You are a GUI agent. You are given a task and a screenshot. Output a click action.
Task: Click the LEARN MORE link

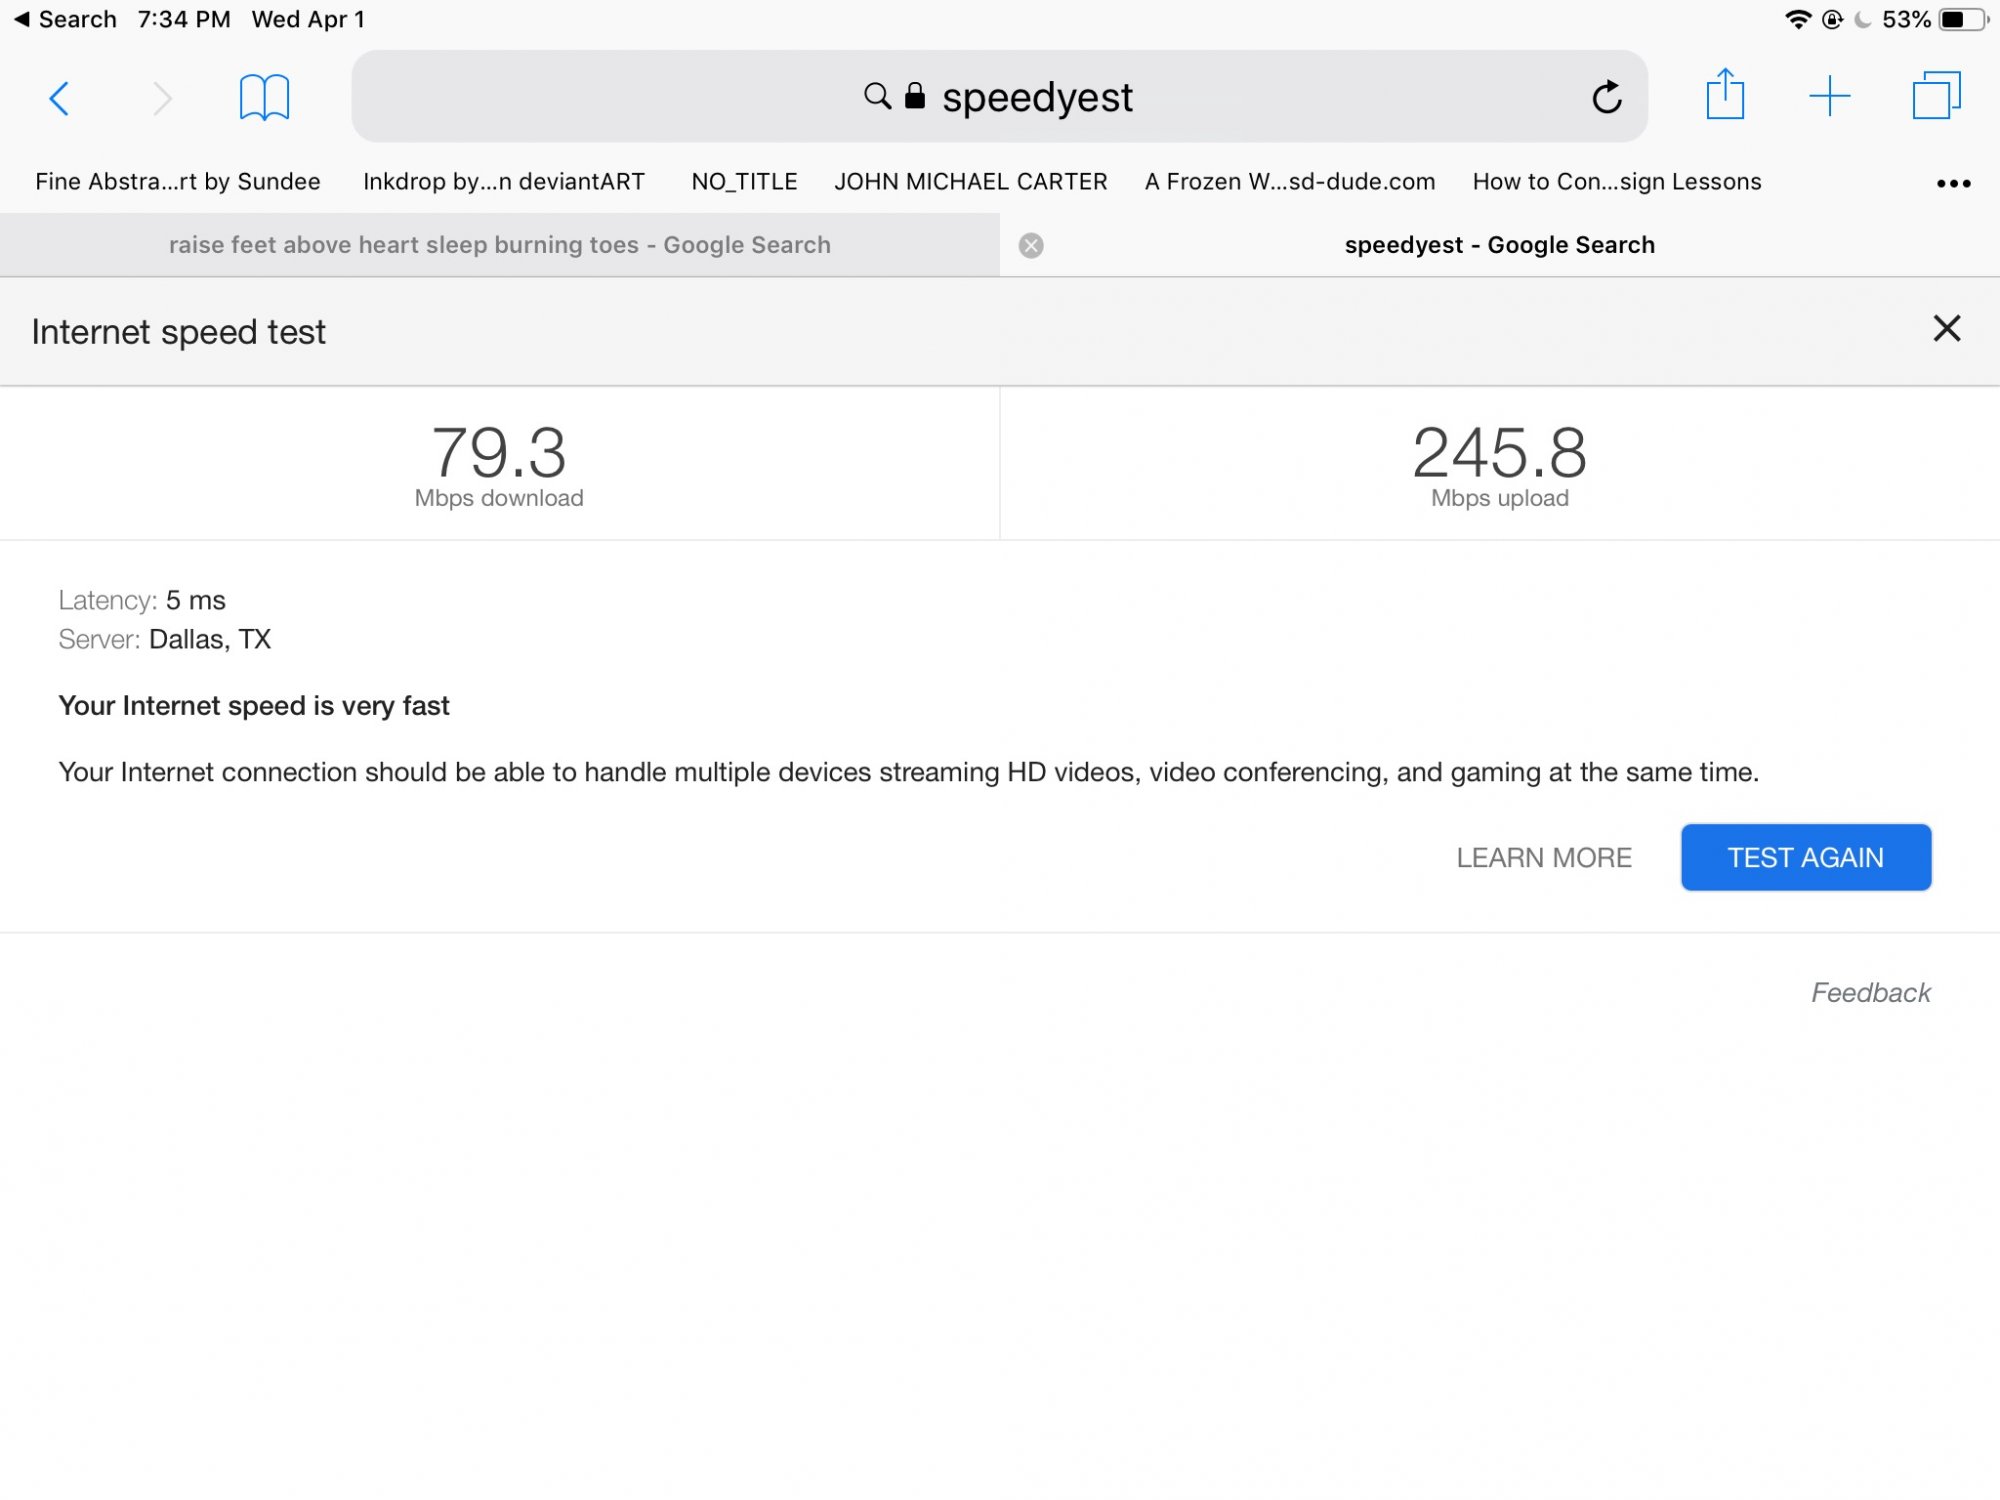coord(1543,858)
